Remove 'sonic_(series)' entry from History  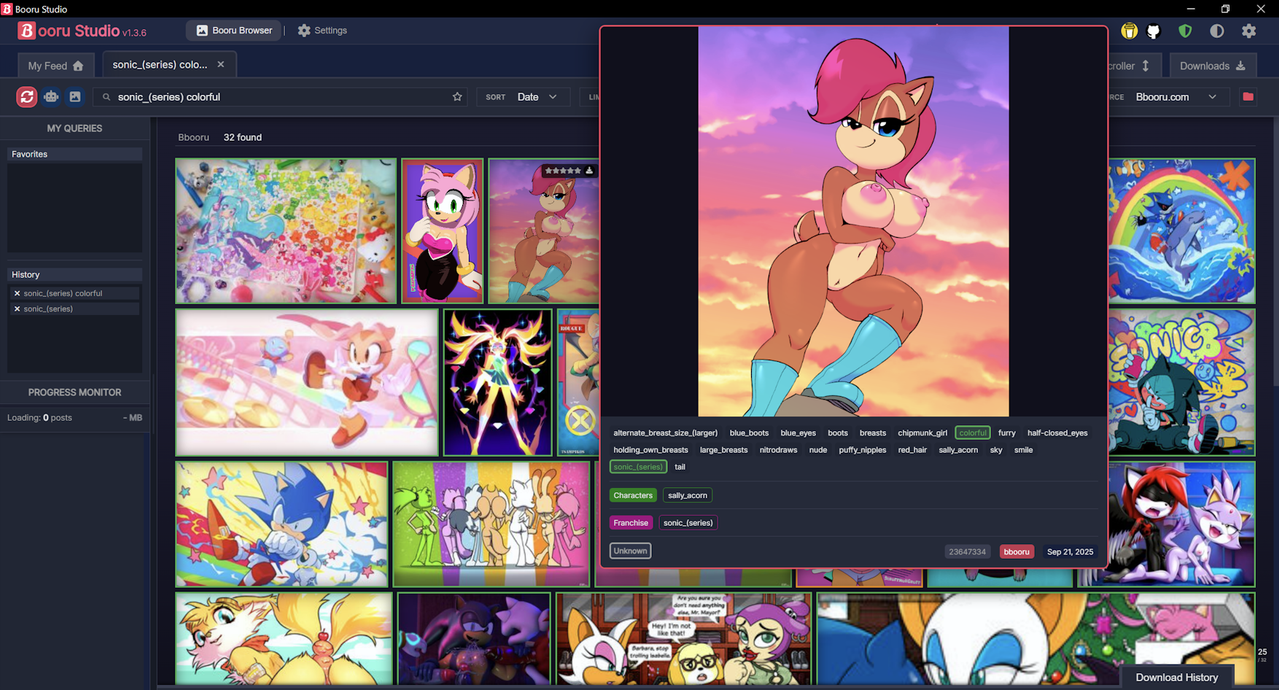click(17, 309)
